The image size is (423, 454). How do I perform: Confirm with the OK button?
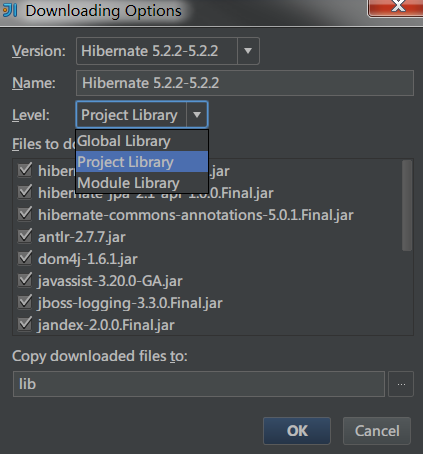[297, 431]
